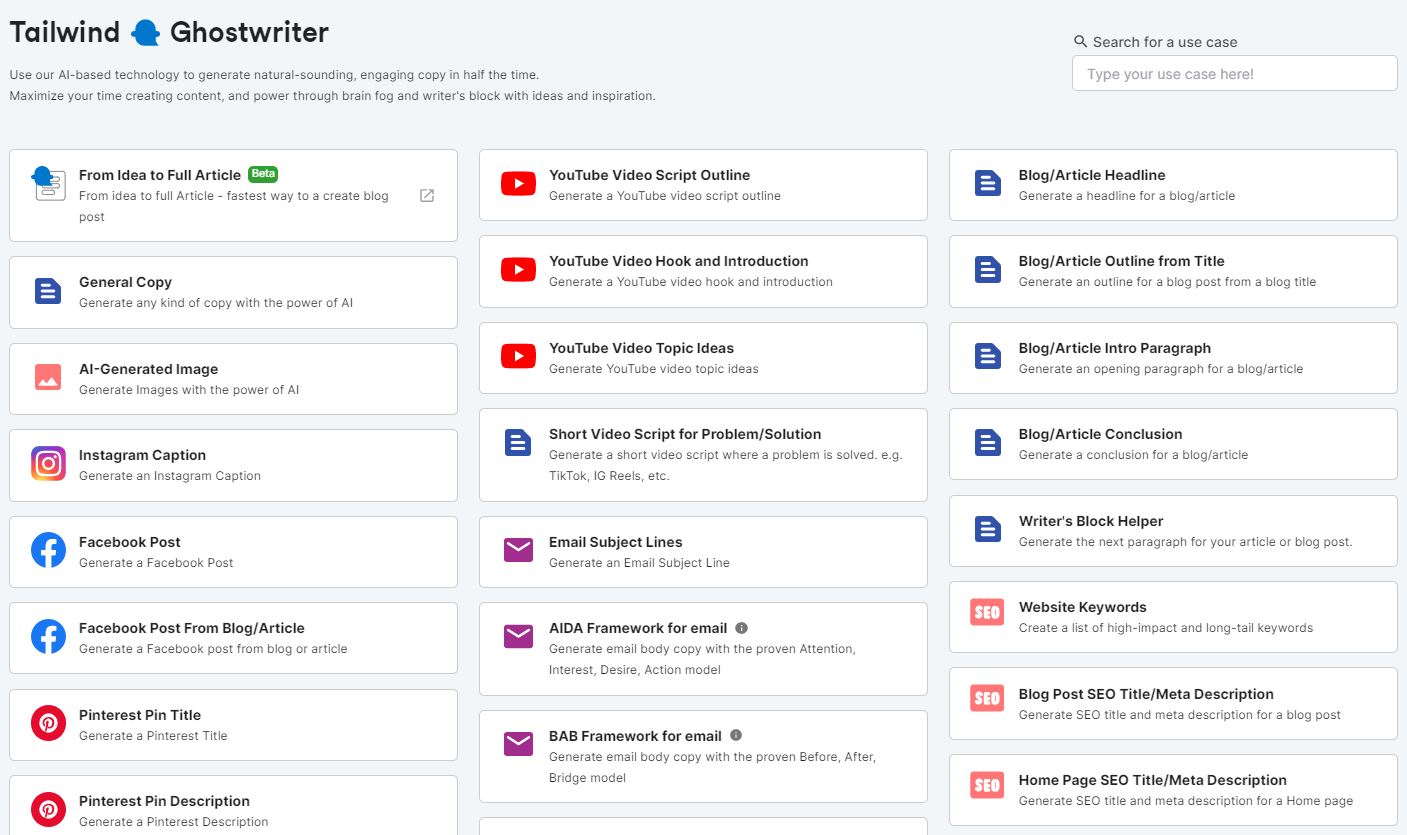Select the Pinterest Pin Title heading
The height and width of the screenshot is (835, 1407).
140,715
